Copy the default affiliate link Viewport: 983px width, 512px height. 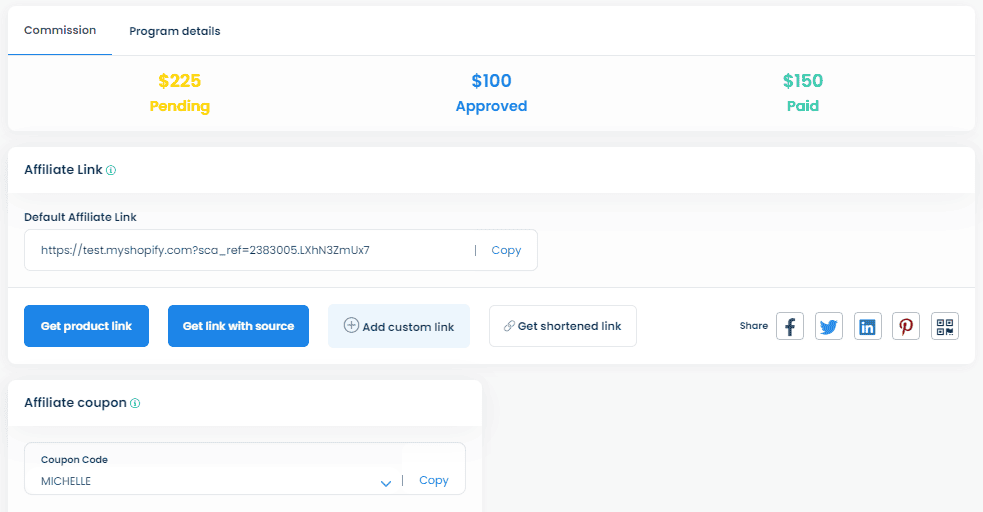(506, 250)
